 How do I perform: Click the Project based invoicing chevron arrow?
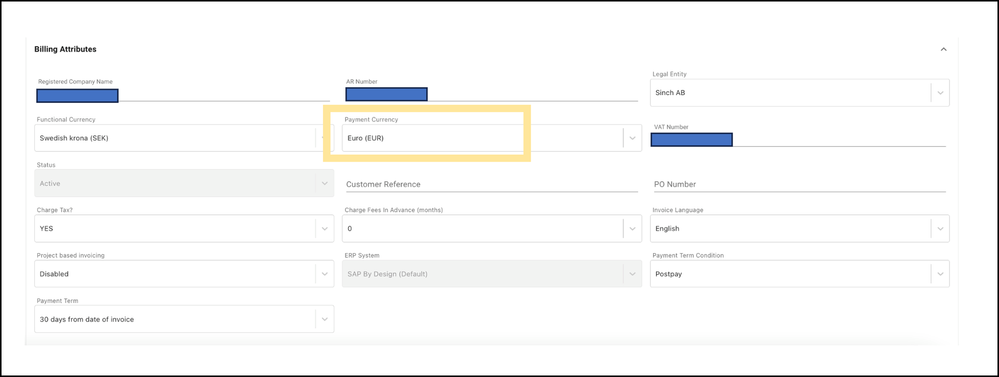pos(324,274)
